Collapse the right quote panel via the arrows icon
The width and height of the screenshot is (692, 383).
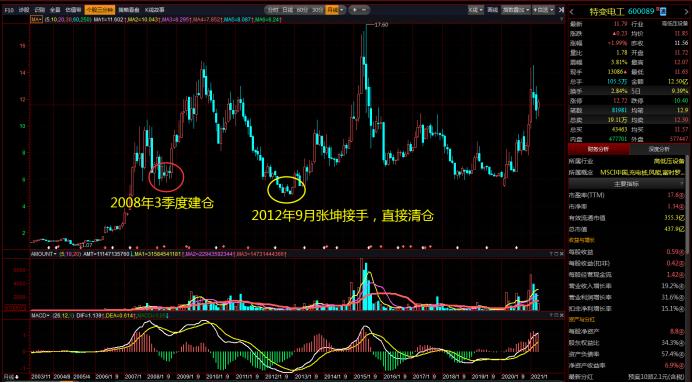click(x=560, y=9)
